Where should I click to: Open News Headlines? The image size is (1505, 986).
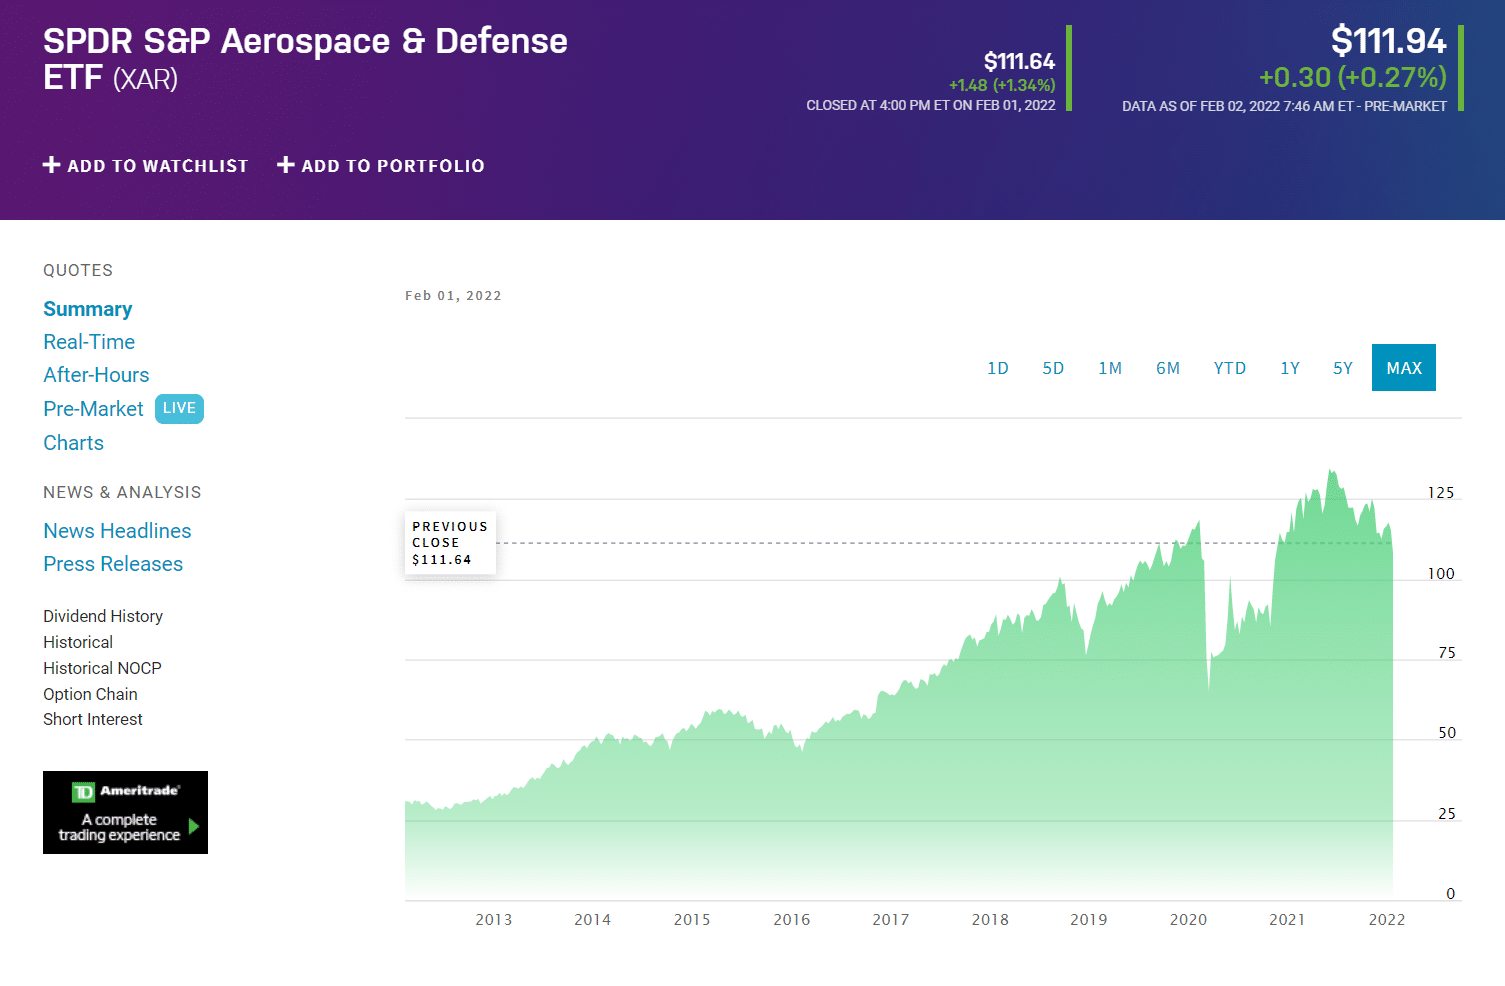pyautogui.click(x=117, y=530)
